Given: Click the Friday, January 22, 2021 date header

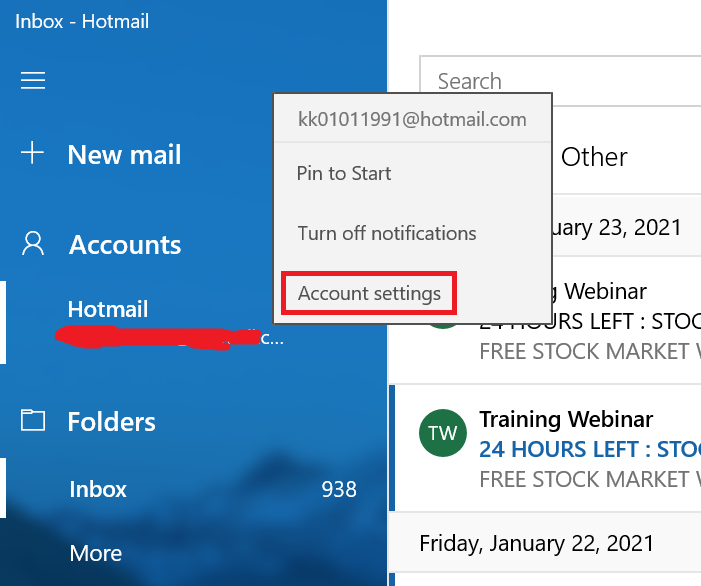Looking at the screenshot, I should click(536, 544).
